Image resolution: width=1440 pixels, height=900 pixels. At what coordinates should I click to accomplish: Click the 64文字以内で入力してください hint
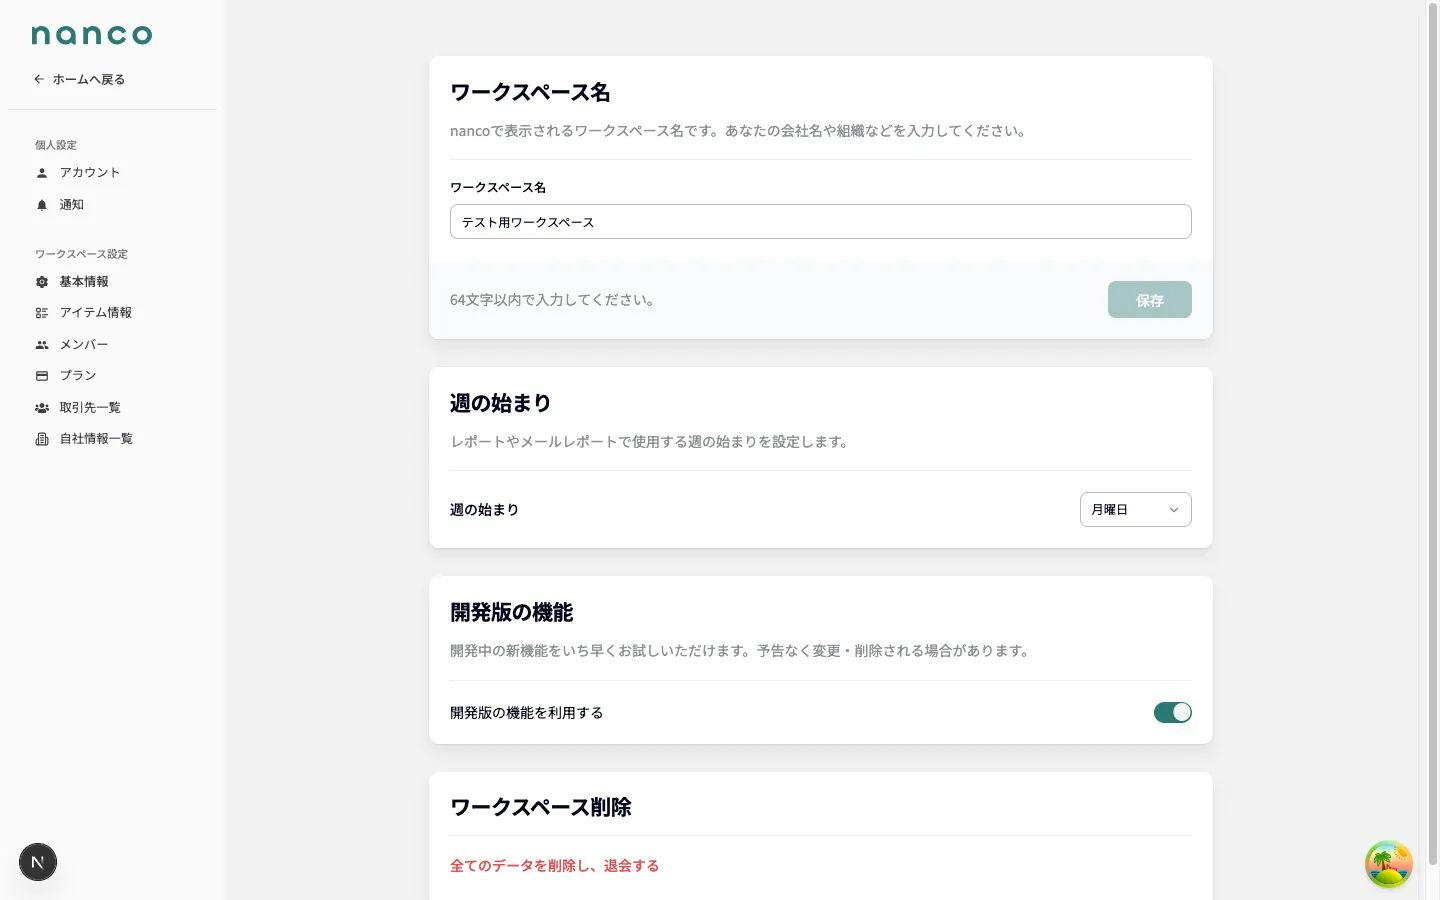pyautogui.click(x=552, y=300)
